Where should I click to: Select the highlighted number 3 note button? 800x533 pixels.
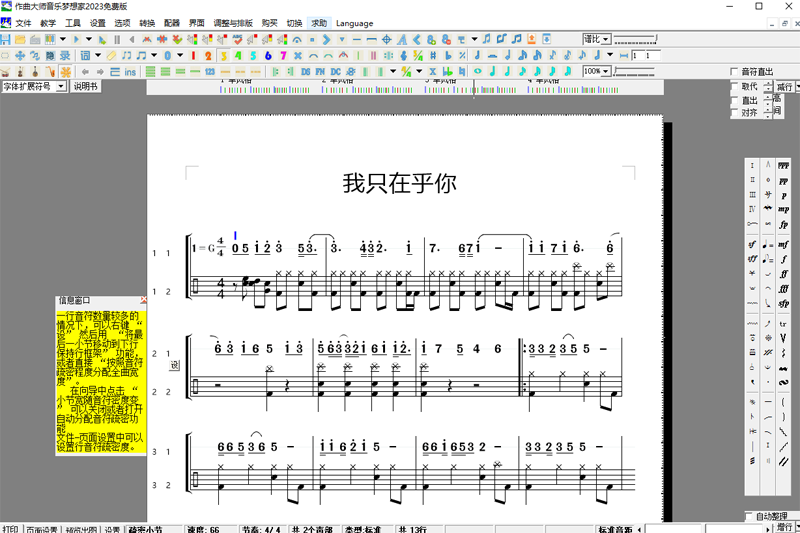click(223, 55)
